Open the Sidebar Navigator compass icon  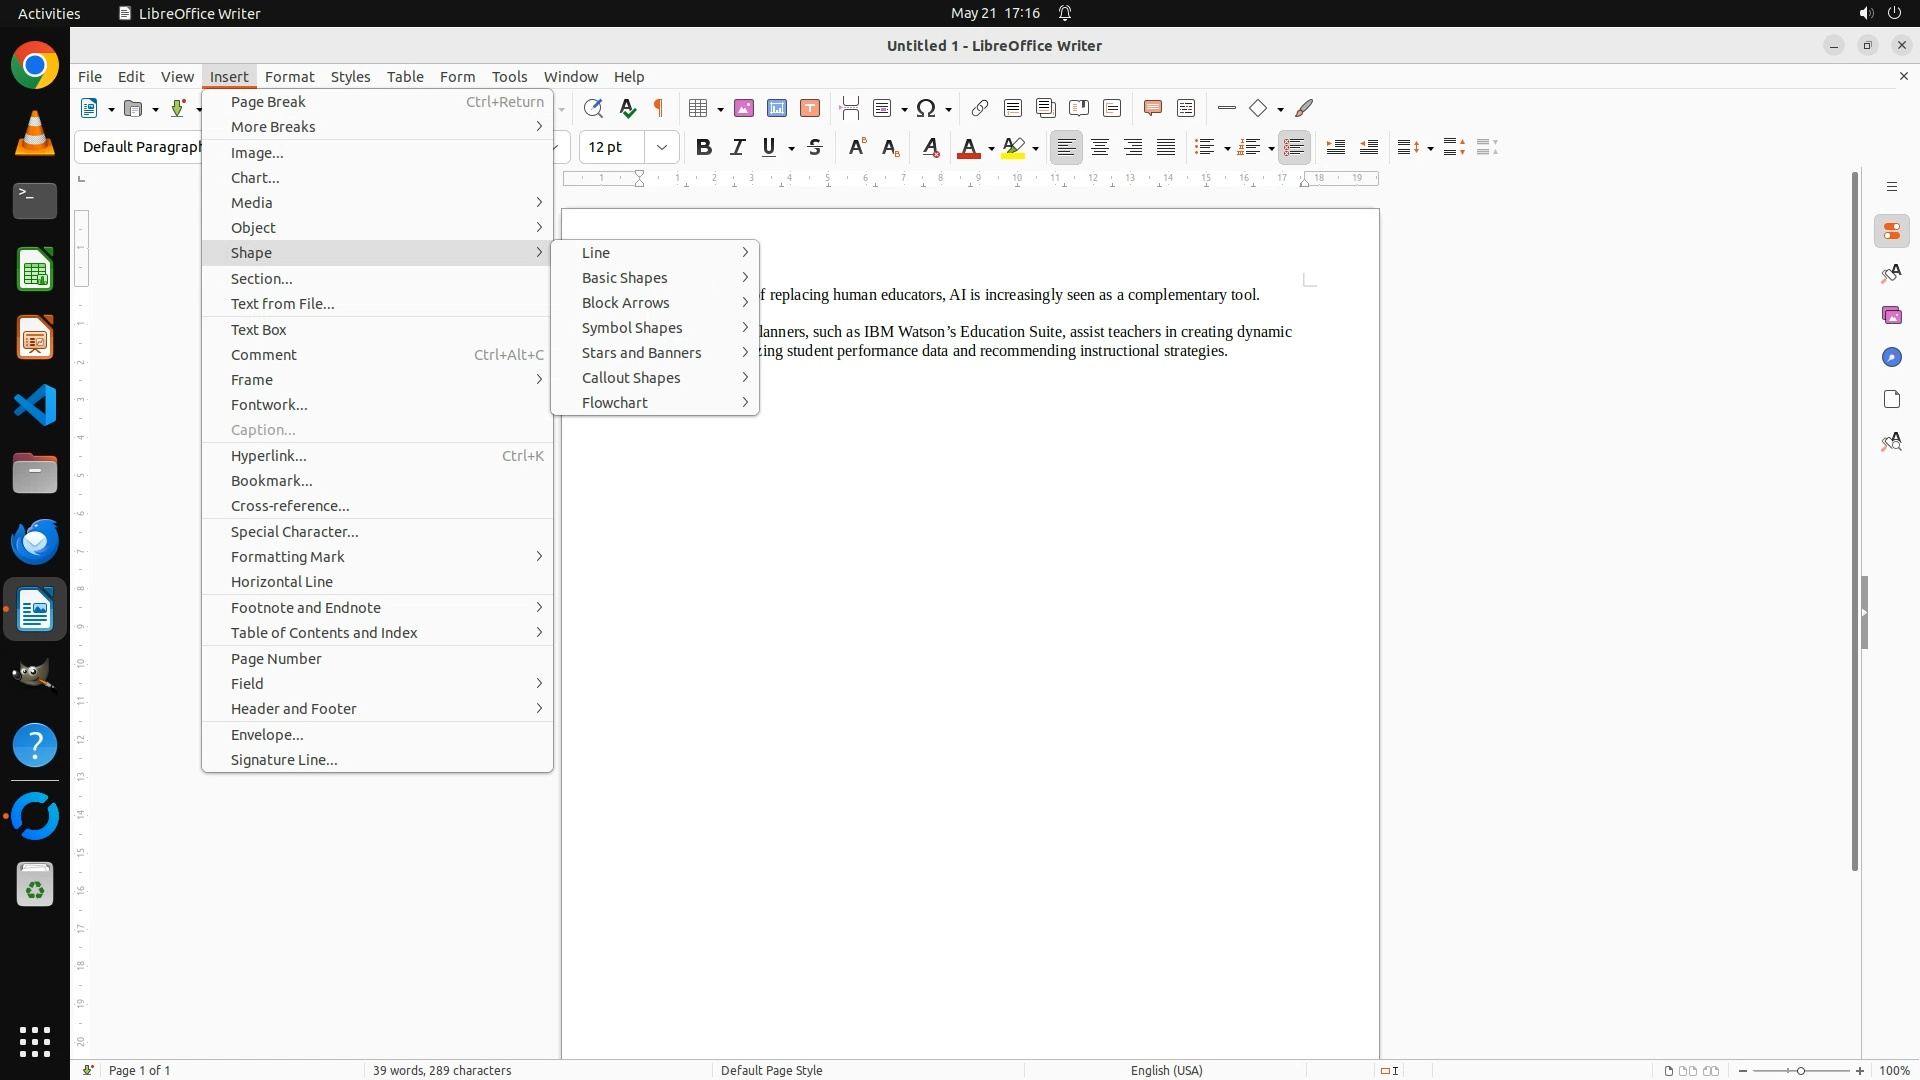pyautogui.click(x=1891, y=358)
